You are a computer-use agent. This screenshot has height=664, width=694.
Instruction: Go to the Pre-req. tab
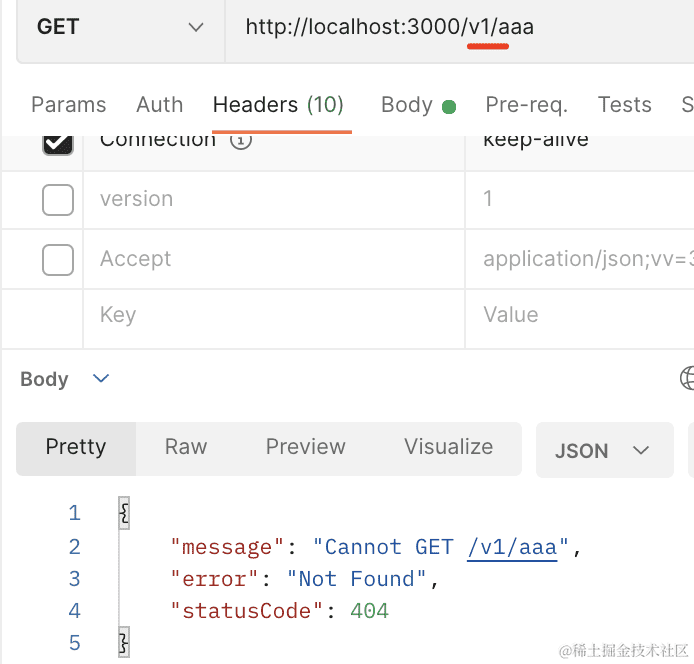point(526,105)
